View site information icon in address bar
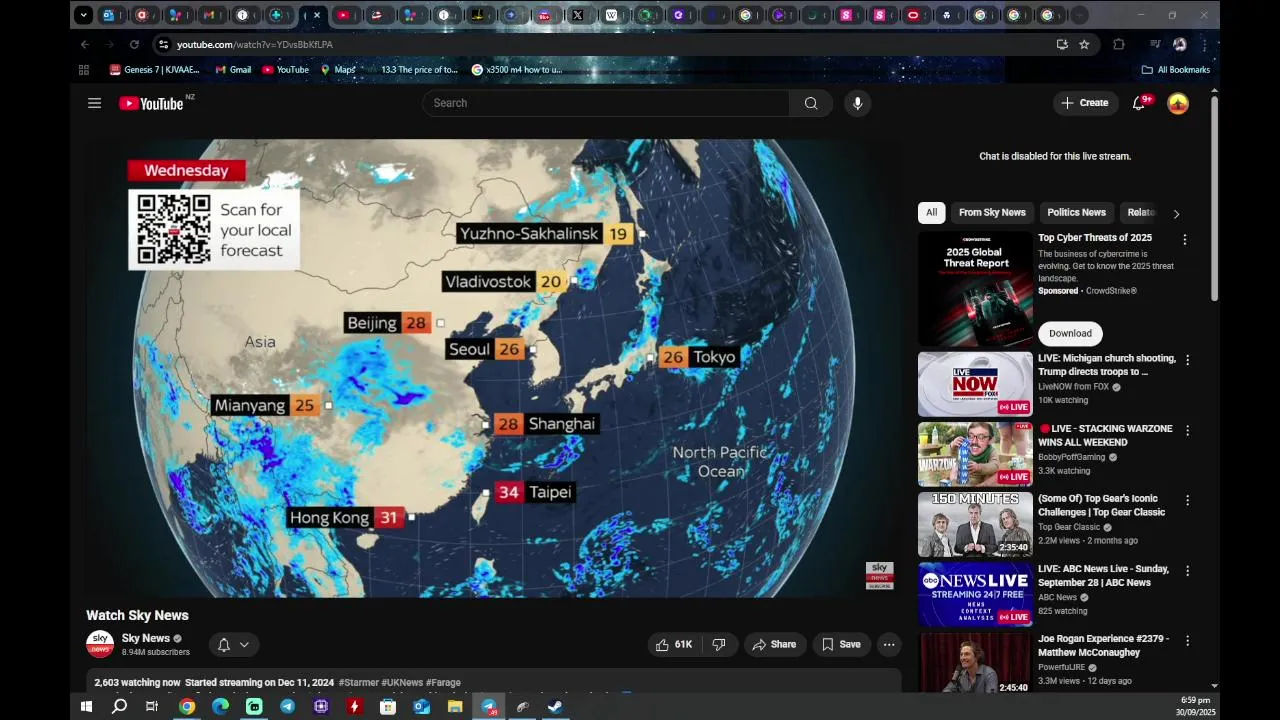 point(163,44)
